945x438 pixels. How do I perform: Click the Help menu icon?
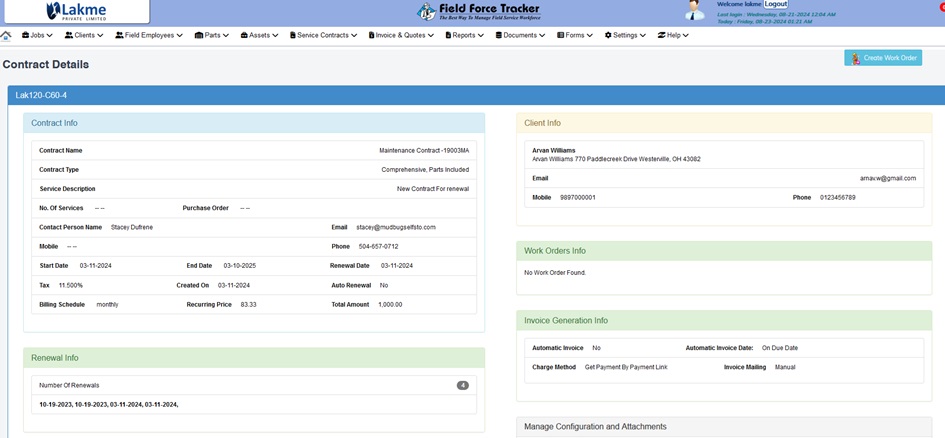coord(661,36)
